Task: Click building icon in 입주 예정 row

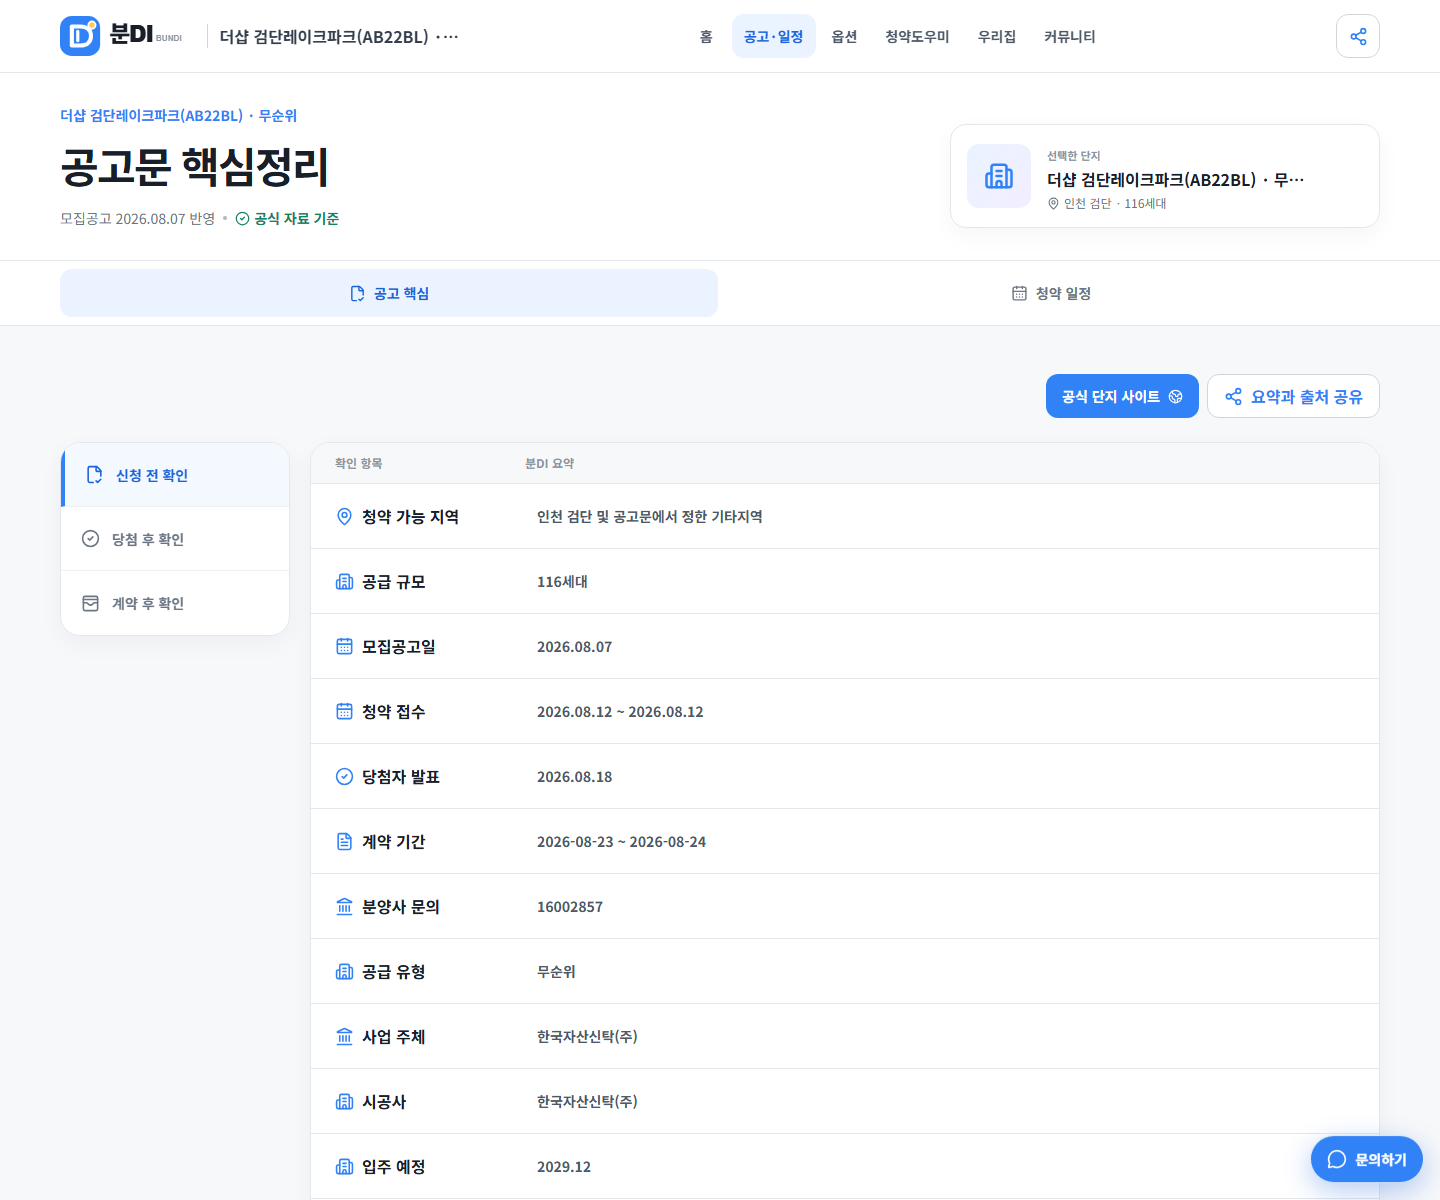Action: [x=344, y=1166]
